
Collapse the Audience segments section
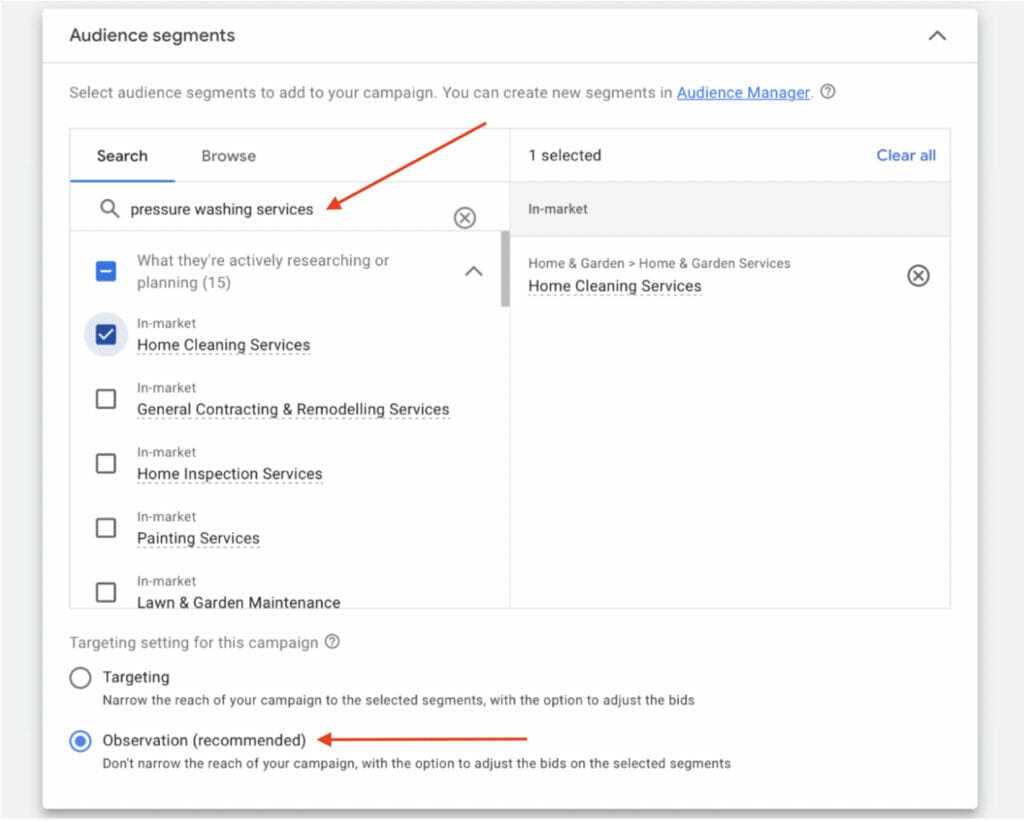pyautogui.click(x=937, y=34)
